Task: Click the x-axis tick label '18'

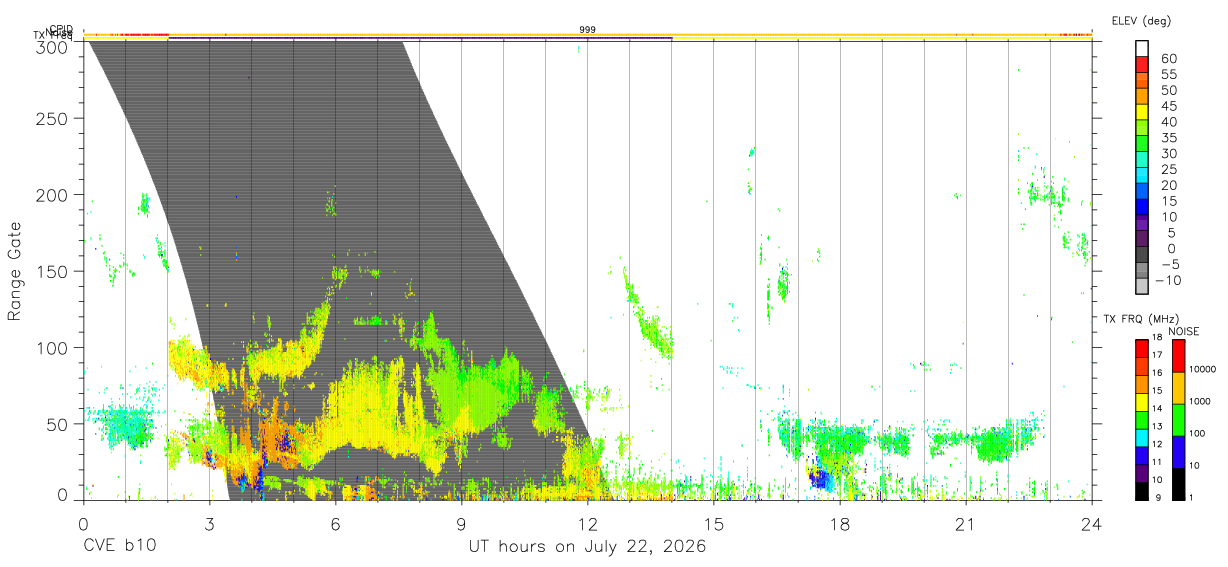Action: (x=839, y=524)
